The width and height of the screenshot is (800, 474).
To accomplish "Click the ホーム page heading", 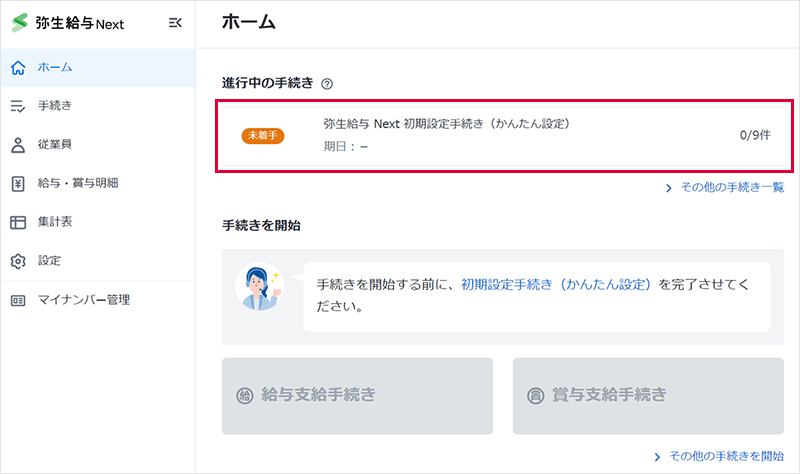I will 248,22.
